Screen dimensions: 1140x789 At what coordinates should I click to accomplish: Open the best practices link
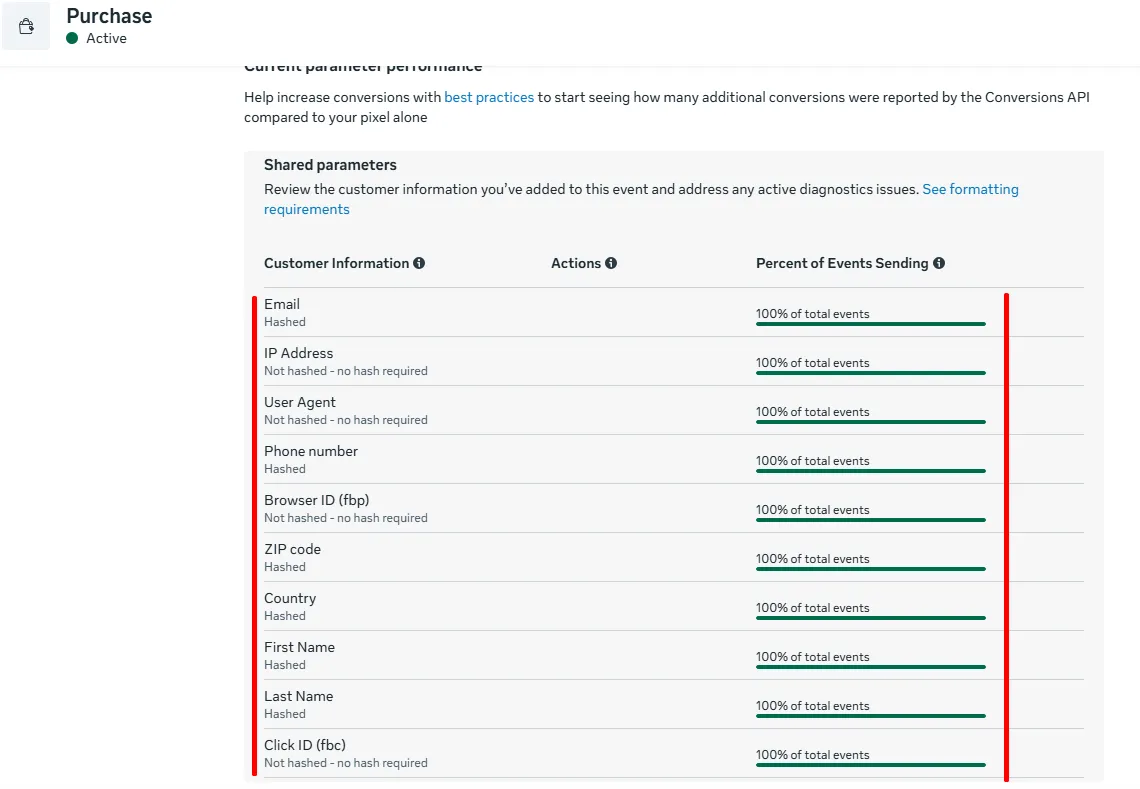tap(489, 97)
